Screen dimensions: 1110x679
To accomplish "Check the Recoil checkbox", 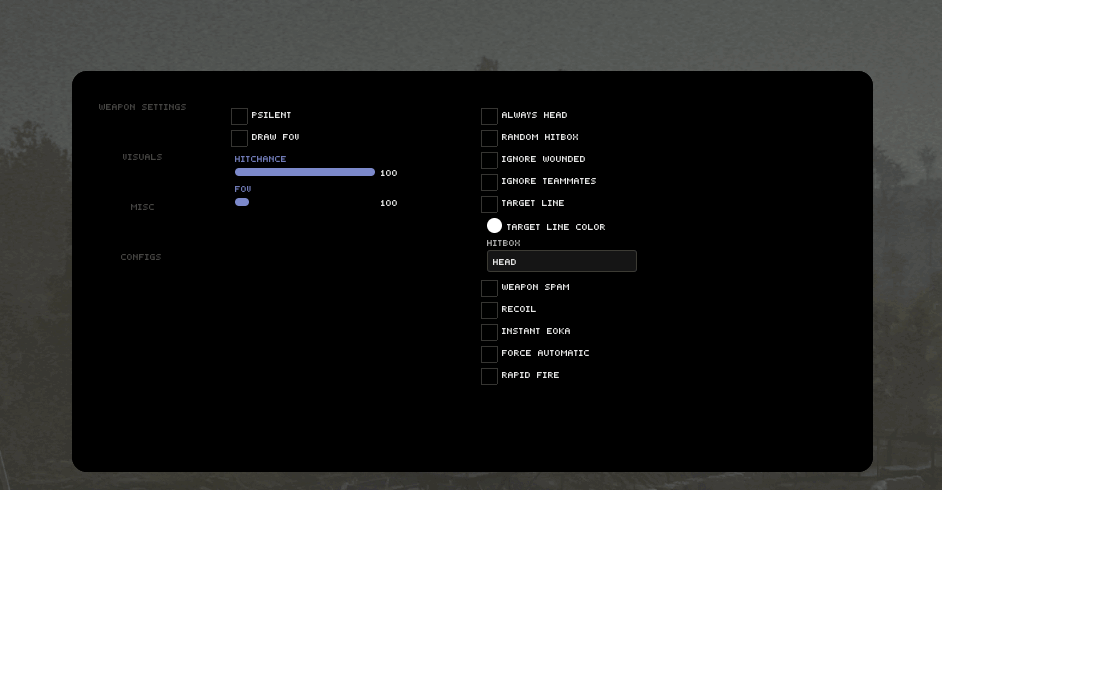I will coord(489,310).
